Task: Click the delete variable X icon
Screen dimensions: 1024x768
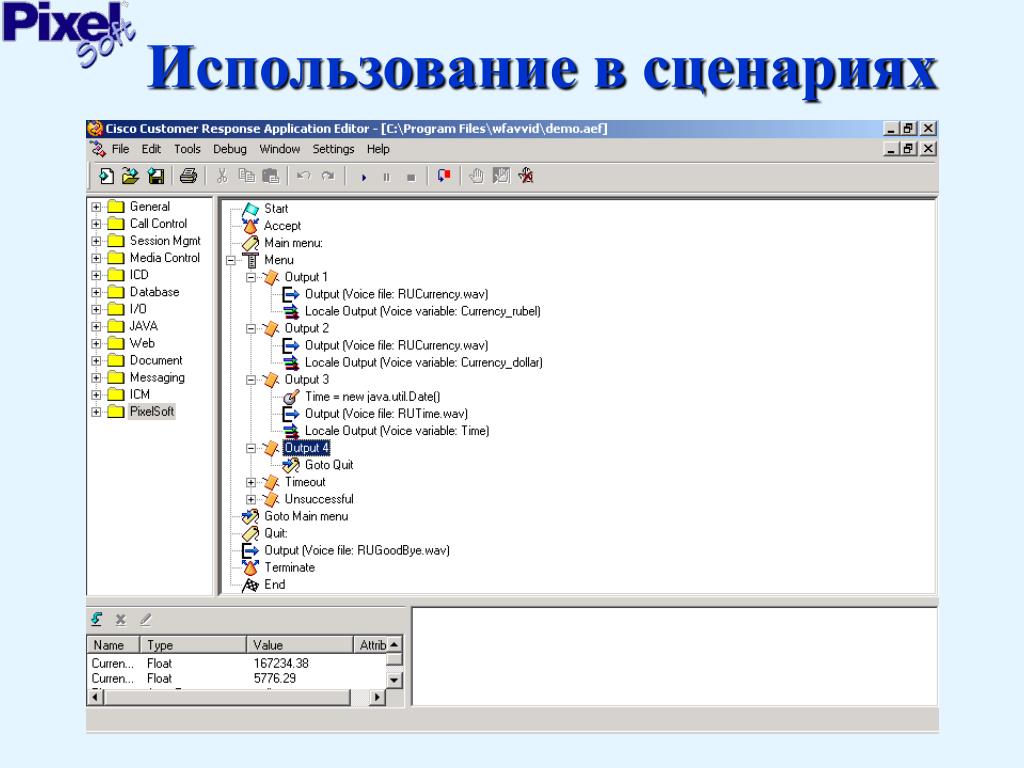Action: 121,619
